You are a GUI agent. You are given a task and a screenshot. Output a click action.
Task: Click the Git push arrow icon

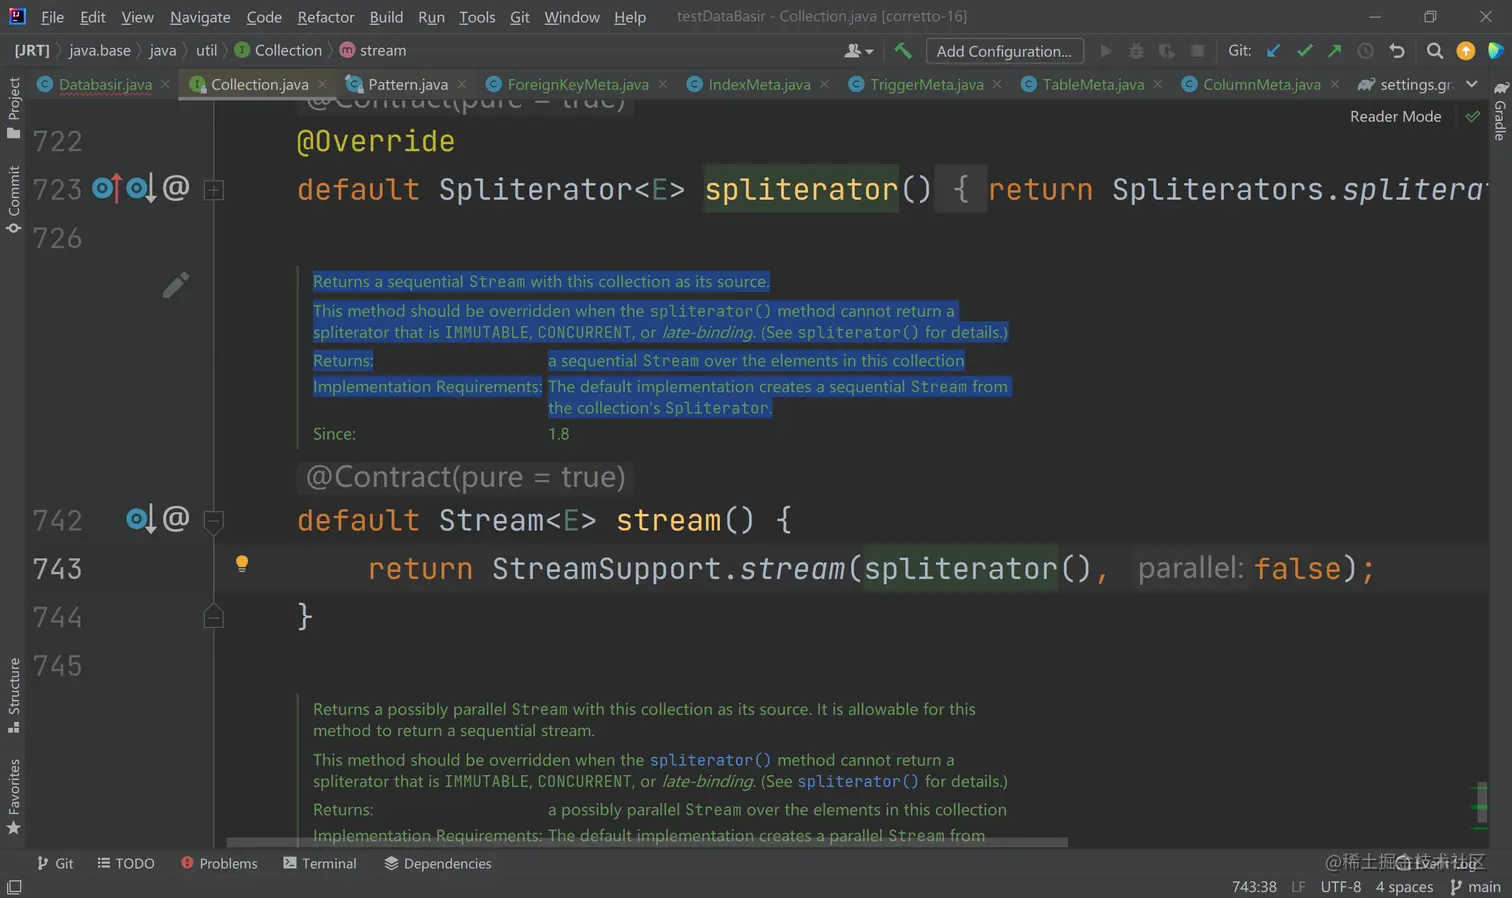[1334, 51]
